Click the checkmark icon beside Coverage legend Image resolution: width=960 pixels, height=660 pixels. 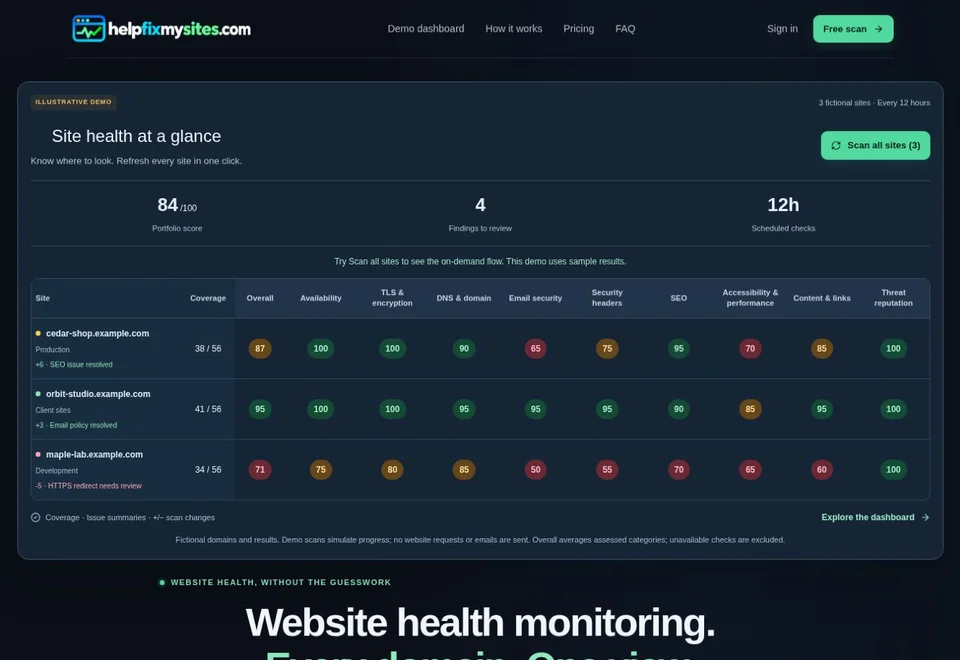click(x=36, y=517)
